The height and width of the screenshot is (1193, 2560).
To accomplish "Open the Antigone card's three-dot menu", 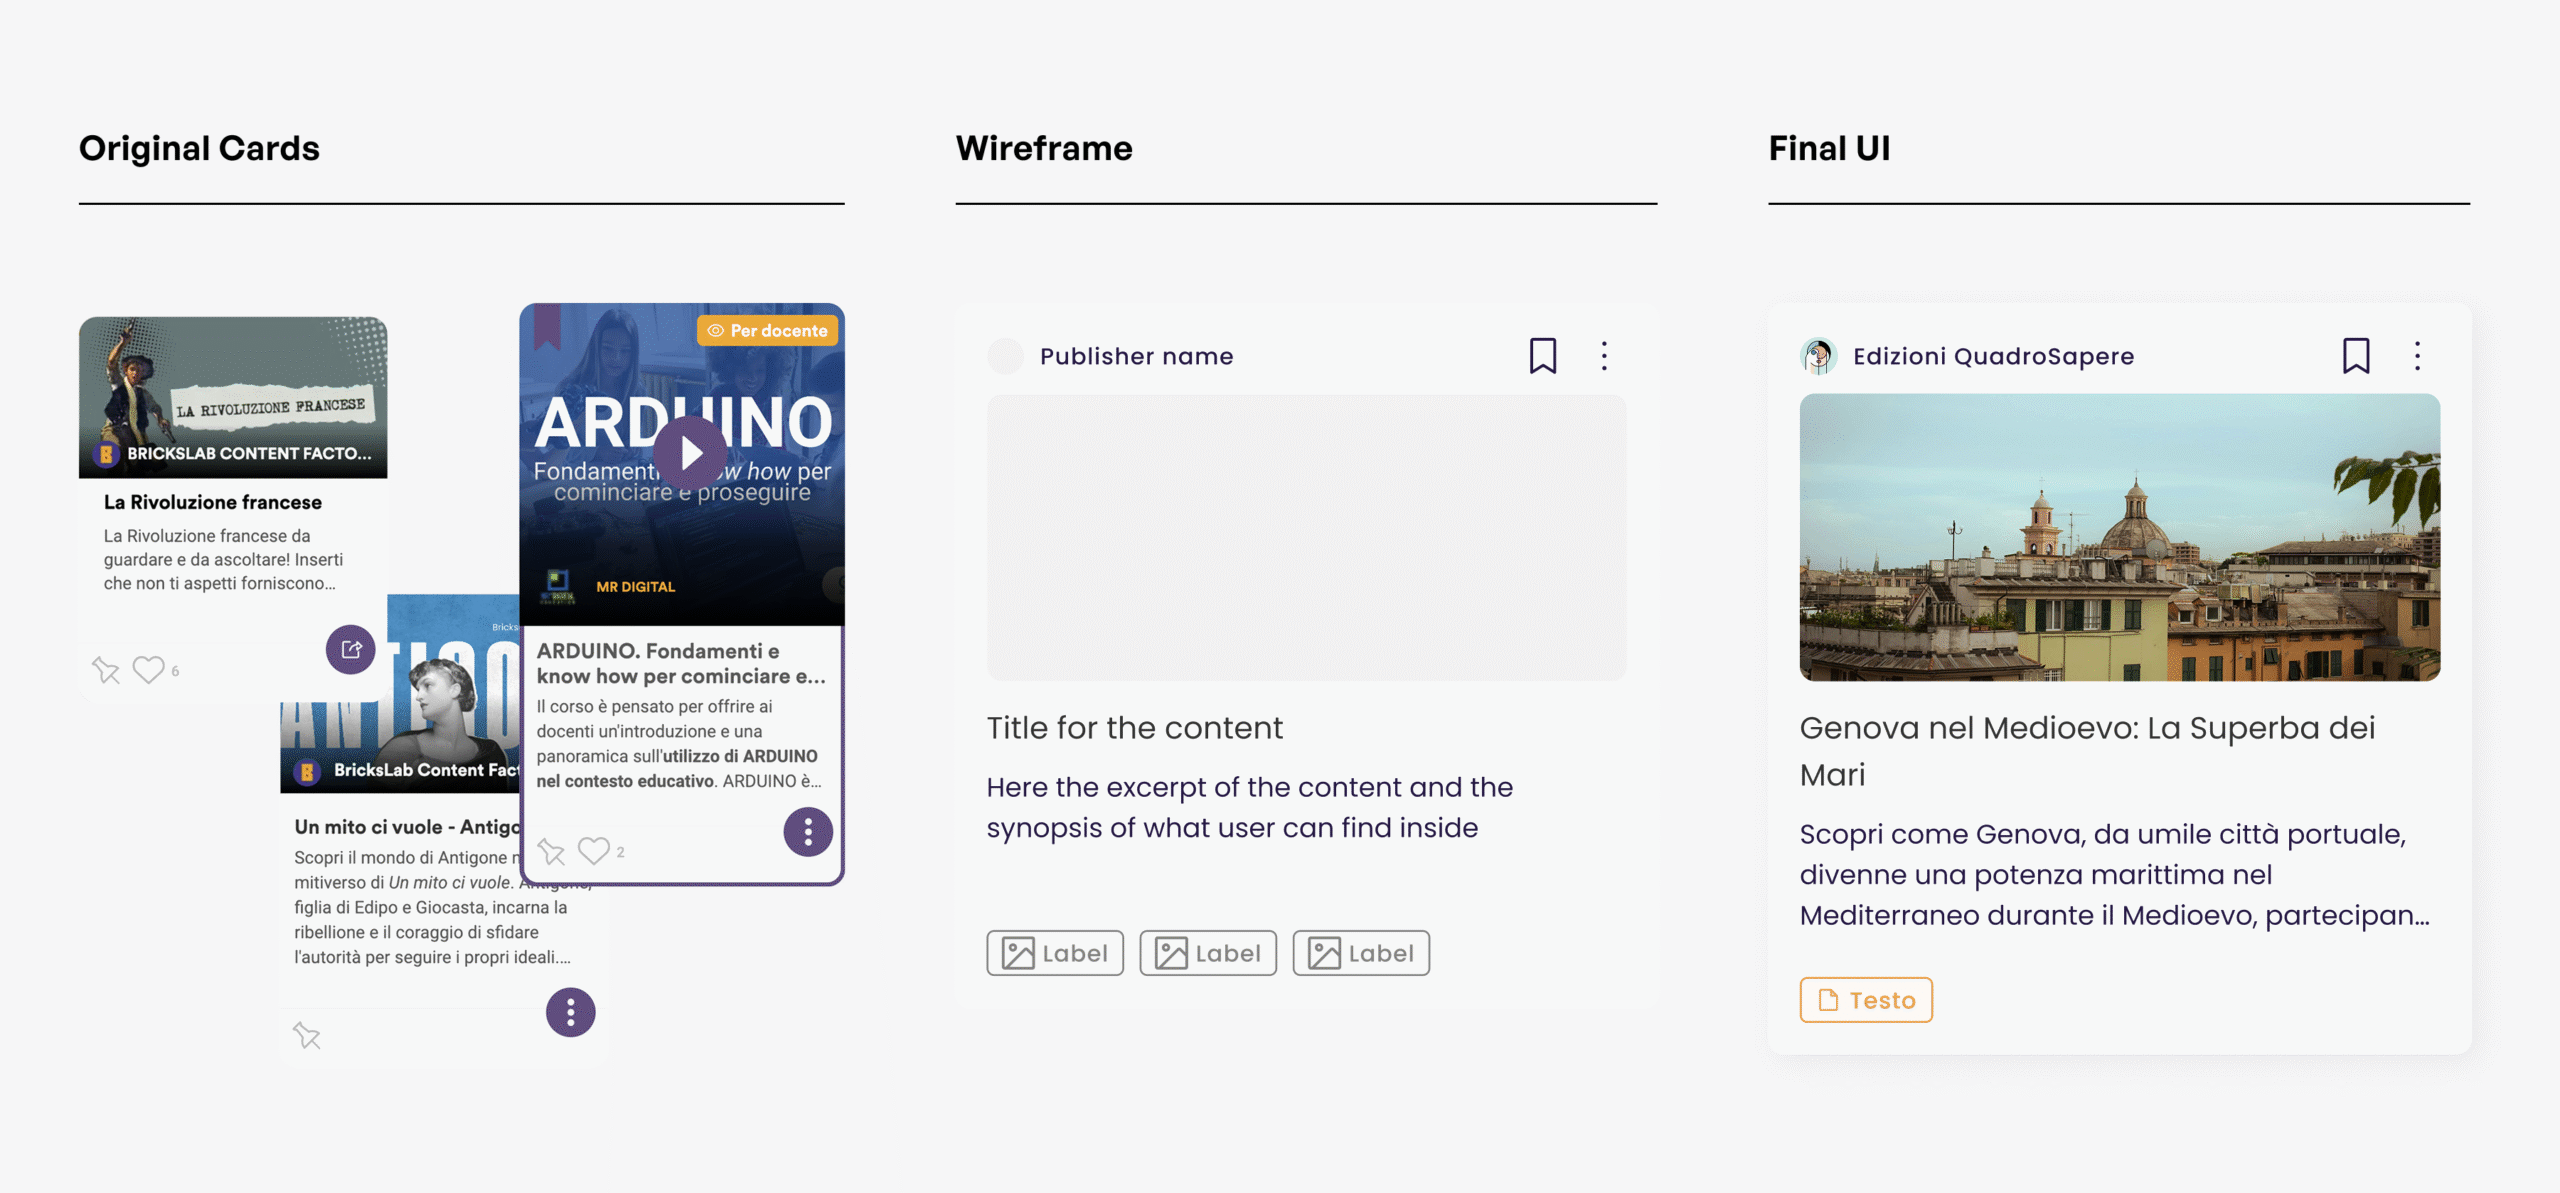I will click(570, 1013).
